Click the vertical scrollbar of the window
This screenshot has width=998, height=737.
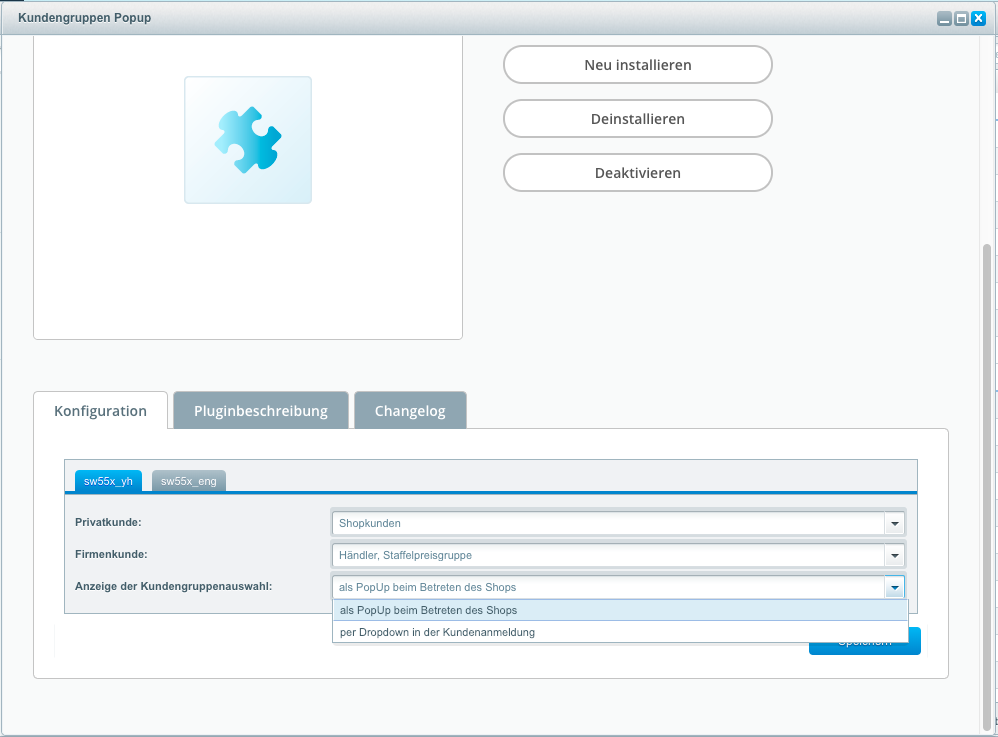tap(987, 480)
